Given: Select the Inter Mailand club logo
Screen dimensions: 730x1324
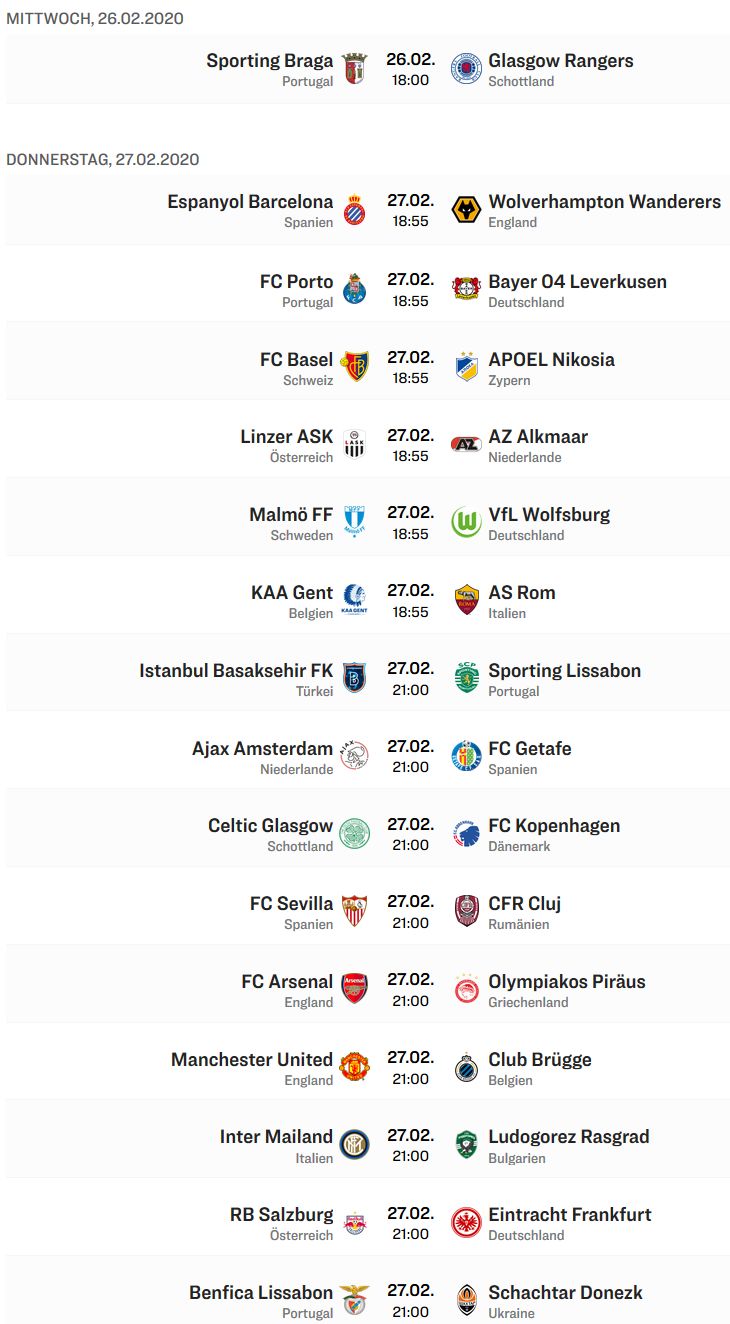Looking at the screenshot, I should click(354, 1145).
